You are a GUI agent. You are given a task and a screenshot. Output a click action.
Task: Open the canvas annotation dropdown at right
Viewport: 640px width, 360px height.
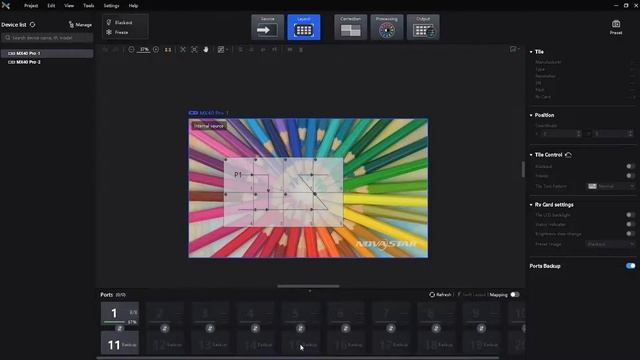coord(514,49)
